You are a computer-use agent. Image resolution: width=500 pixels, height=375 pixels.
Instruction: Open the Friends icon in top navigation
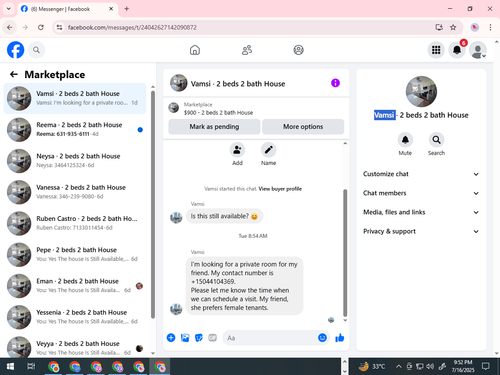(x=247, y=50)
